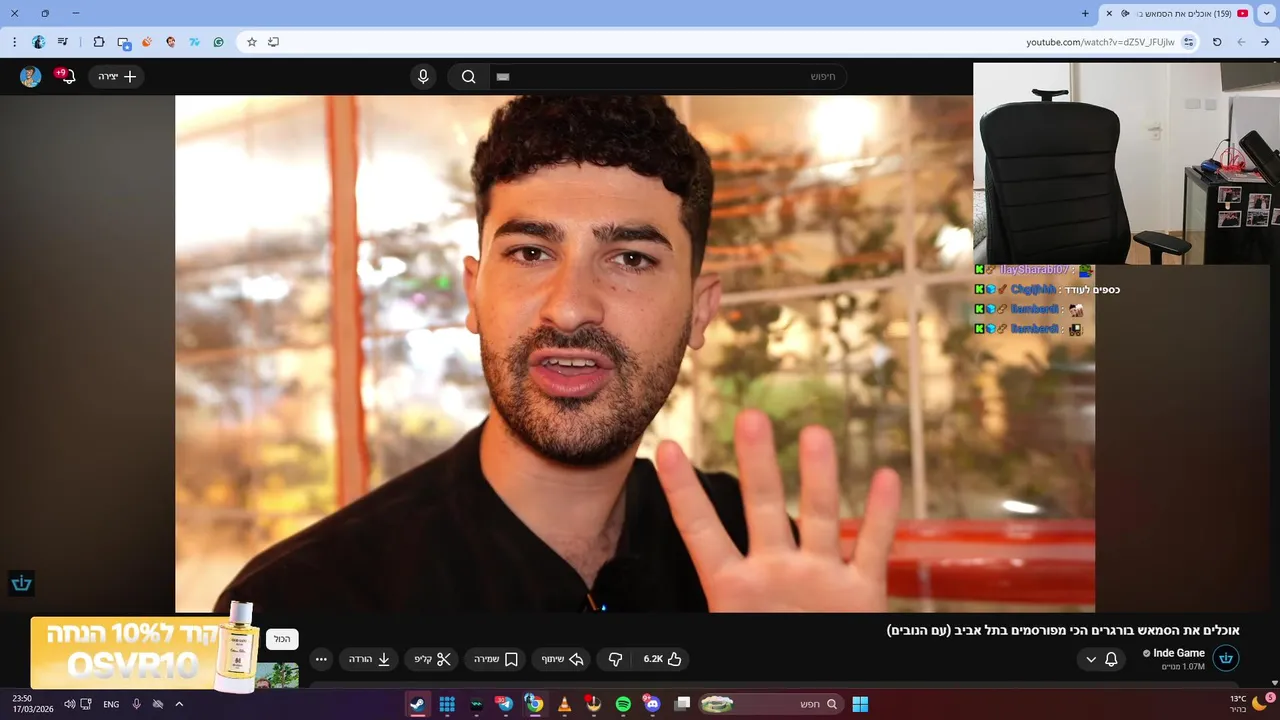The height and width of the screenshot is (720, 1280).
Task: Open Discord from the taskbar
Action: coord(652,704)
